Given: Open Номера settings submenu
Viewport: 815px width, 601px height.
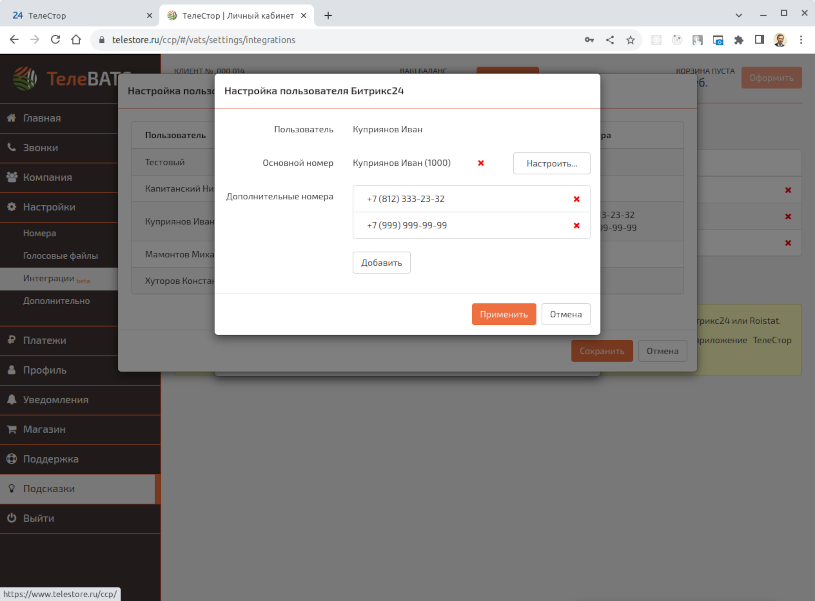Looking at the screenshot, I should (x=40, y=233).
